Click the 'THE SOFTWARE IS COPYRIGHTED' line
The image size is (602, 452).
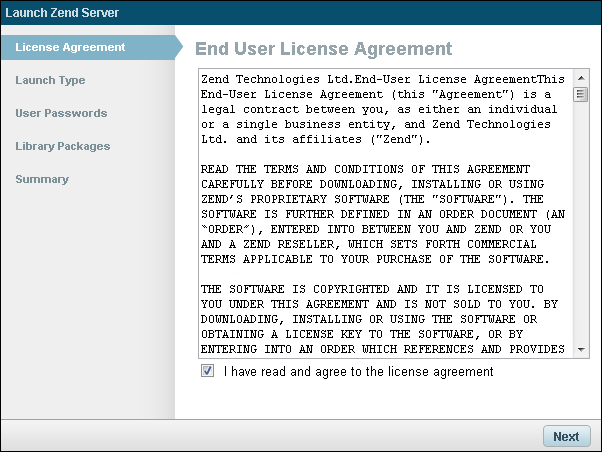[372, 289]
